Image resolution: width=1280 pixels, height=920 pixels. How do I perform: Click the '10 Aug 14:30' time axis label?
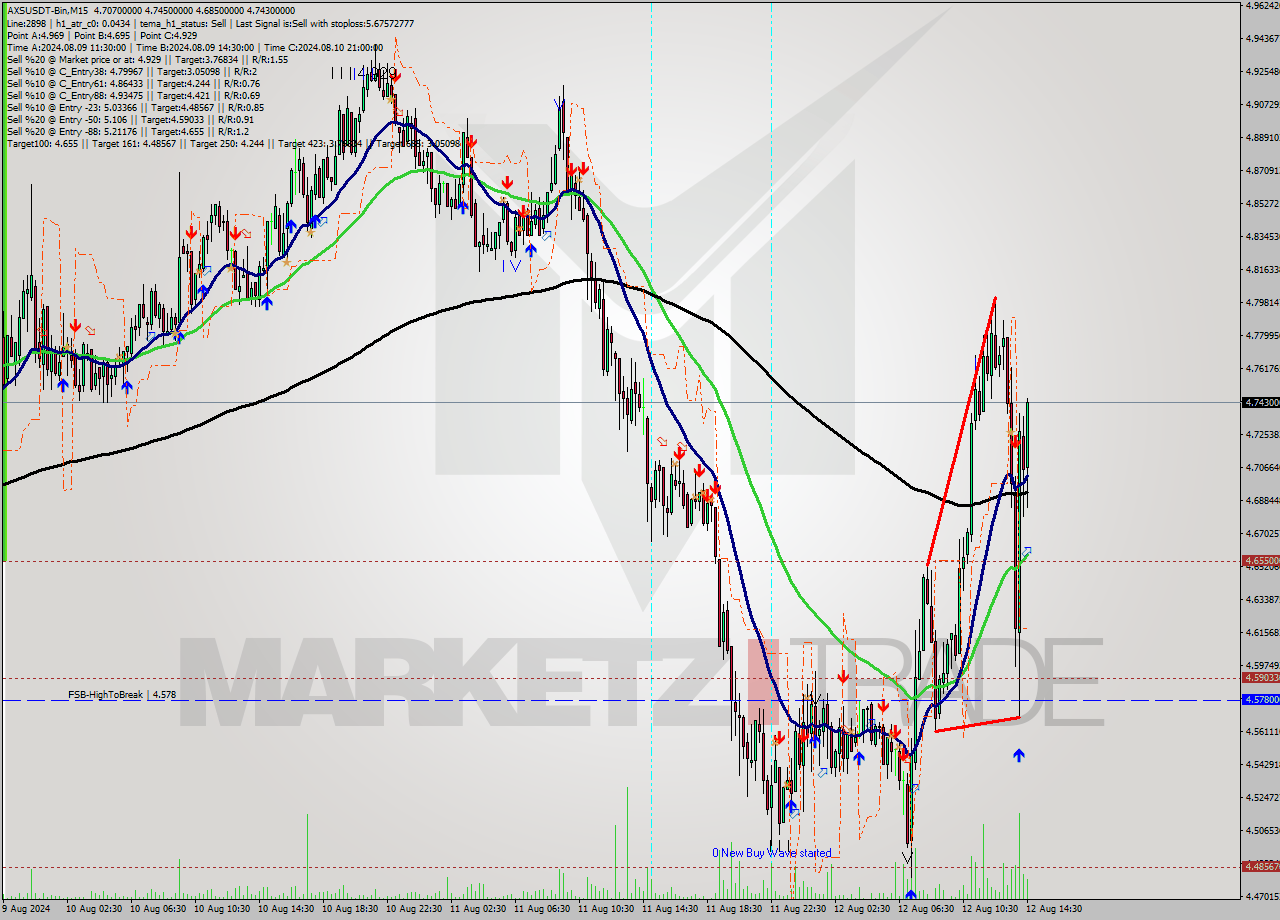coord(286,909)
